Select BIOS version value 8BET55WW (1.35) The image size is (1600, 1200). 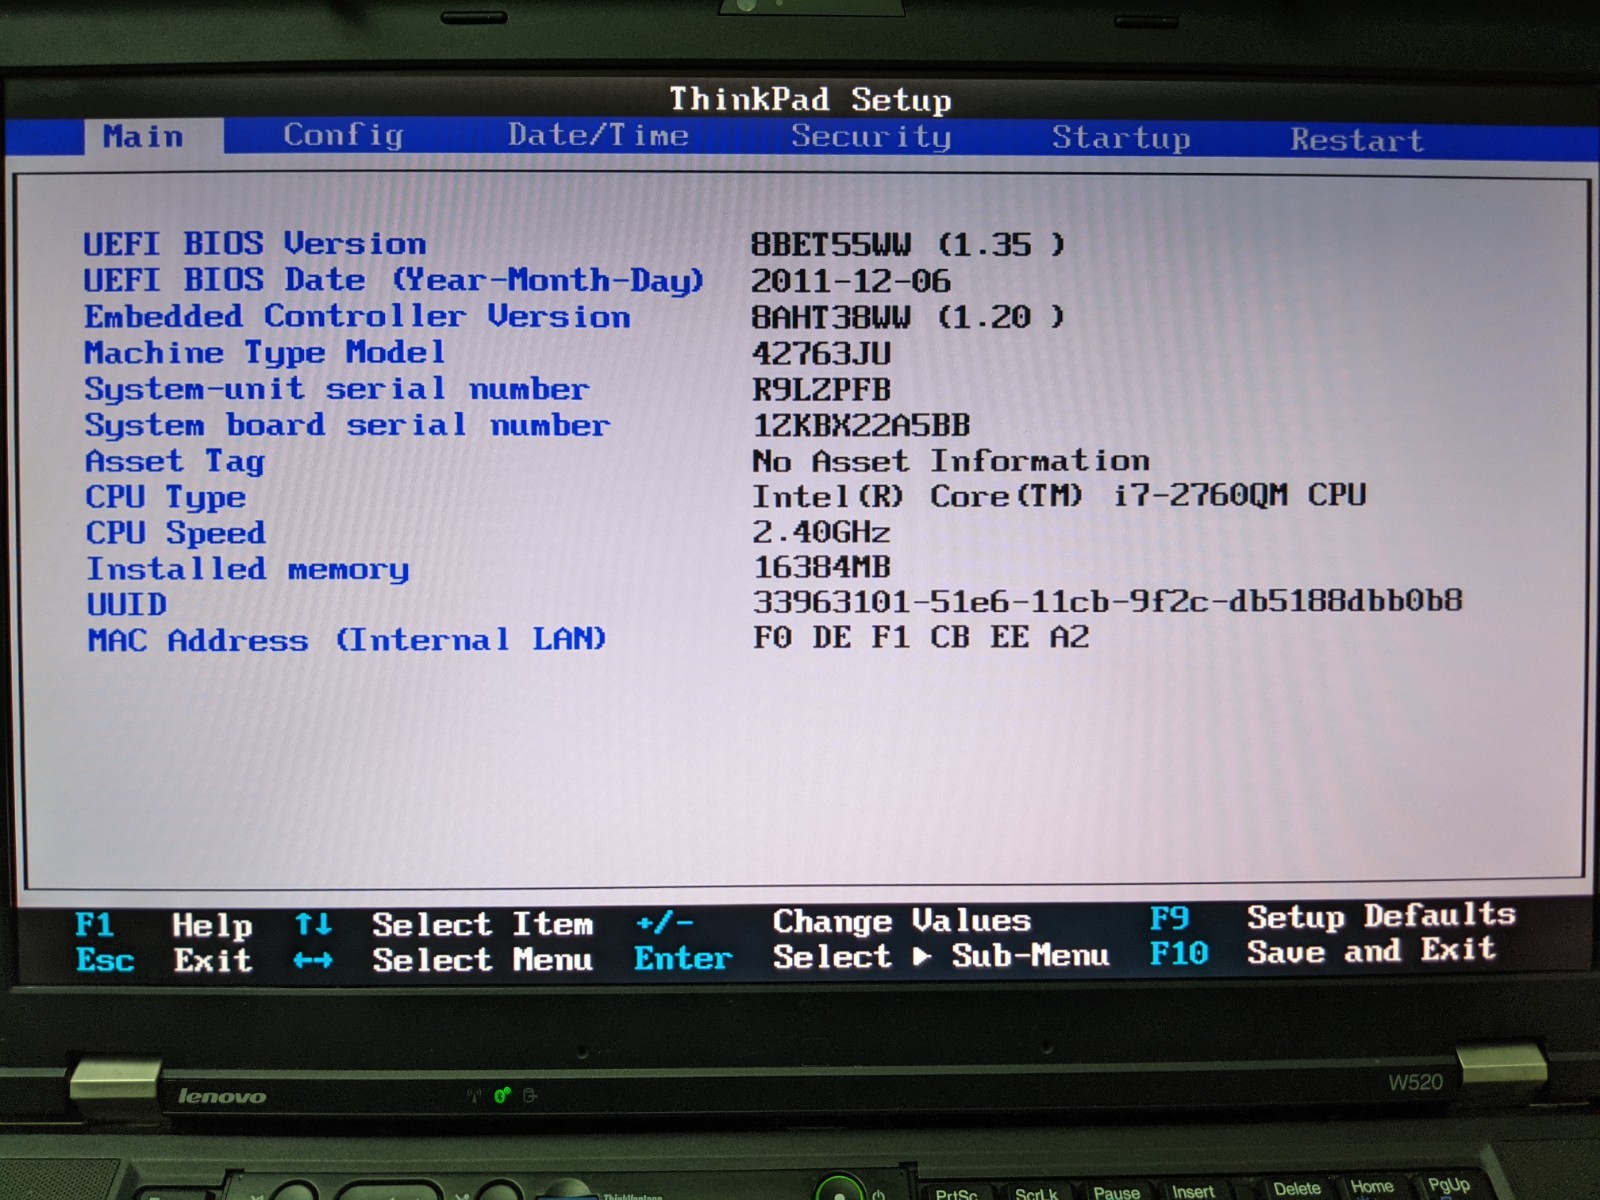click(x=908, y=244)
